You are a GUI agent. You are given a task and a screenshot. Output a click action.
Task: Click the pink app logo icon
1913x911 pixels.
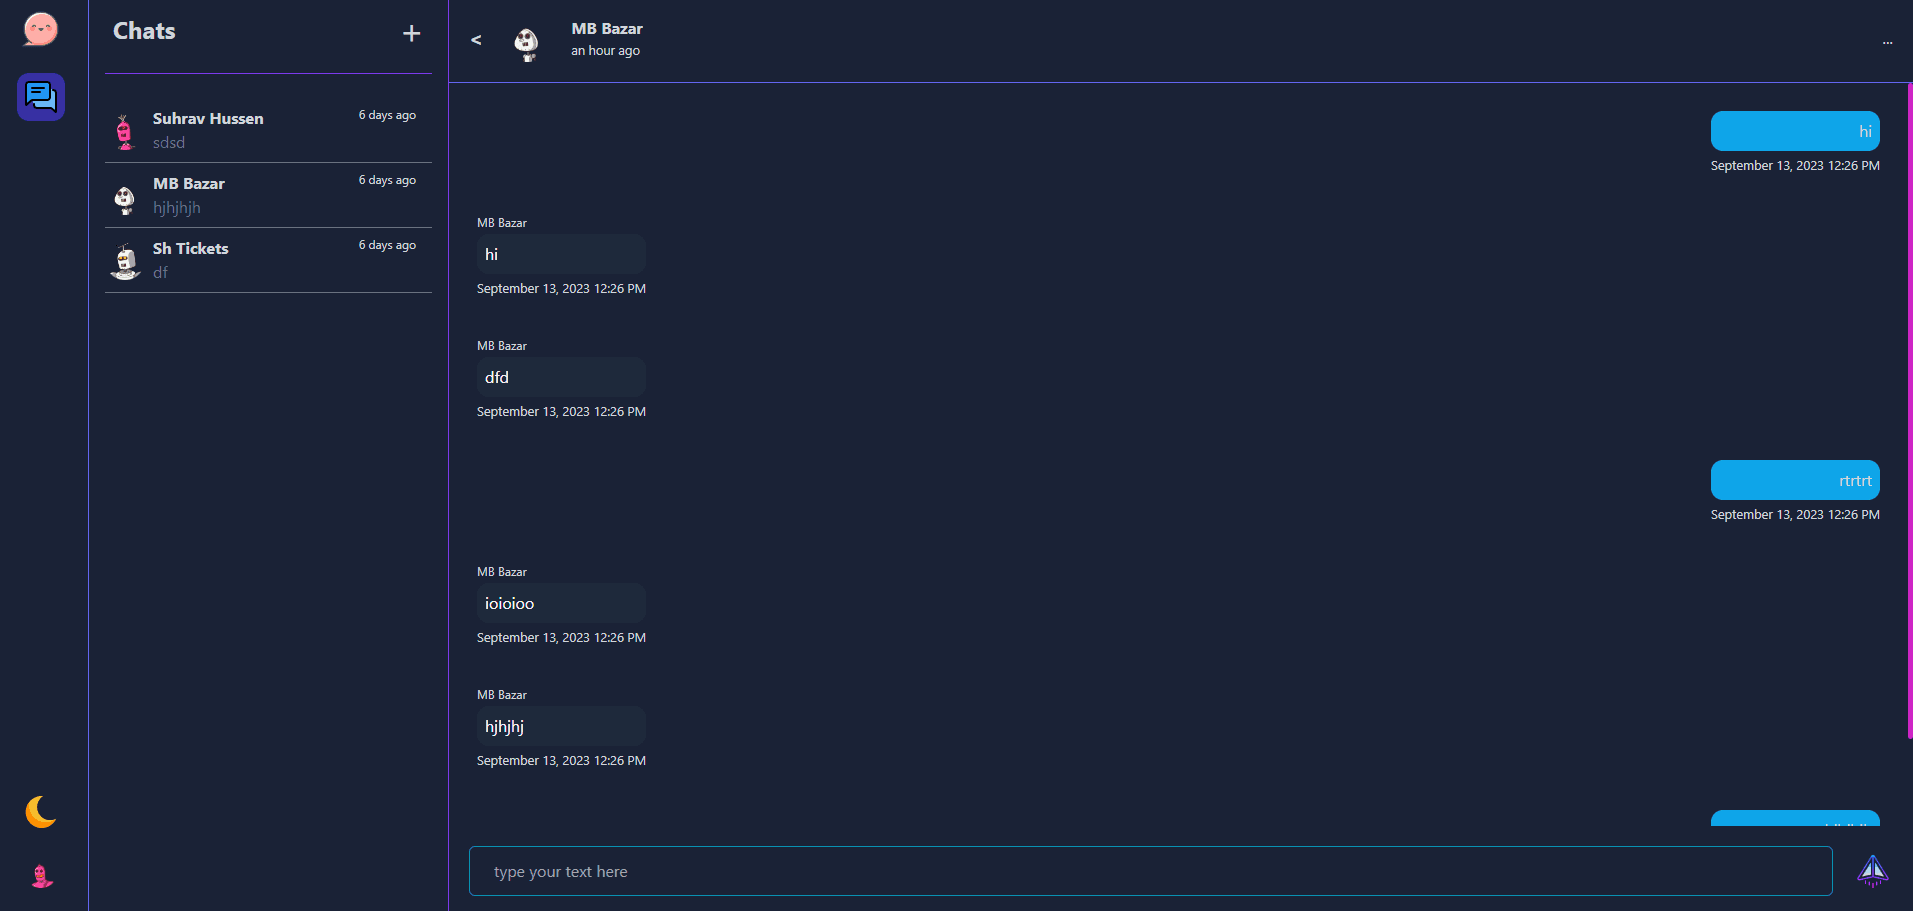tap(41, 29)
